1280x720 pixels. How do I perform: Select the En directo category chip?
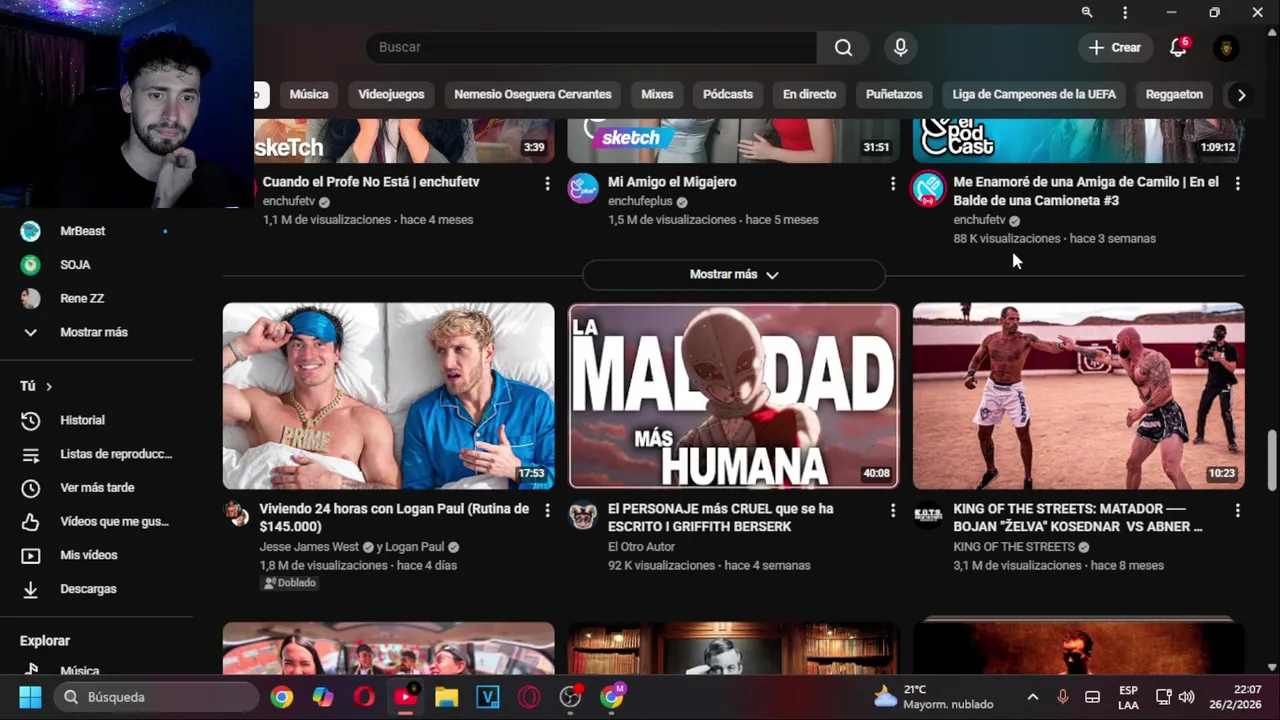(809, 94)
